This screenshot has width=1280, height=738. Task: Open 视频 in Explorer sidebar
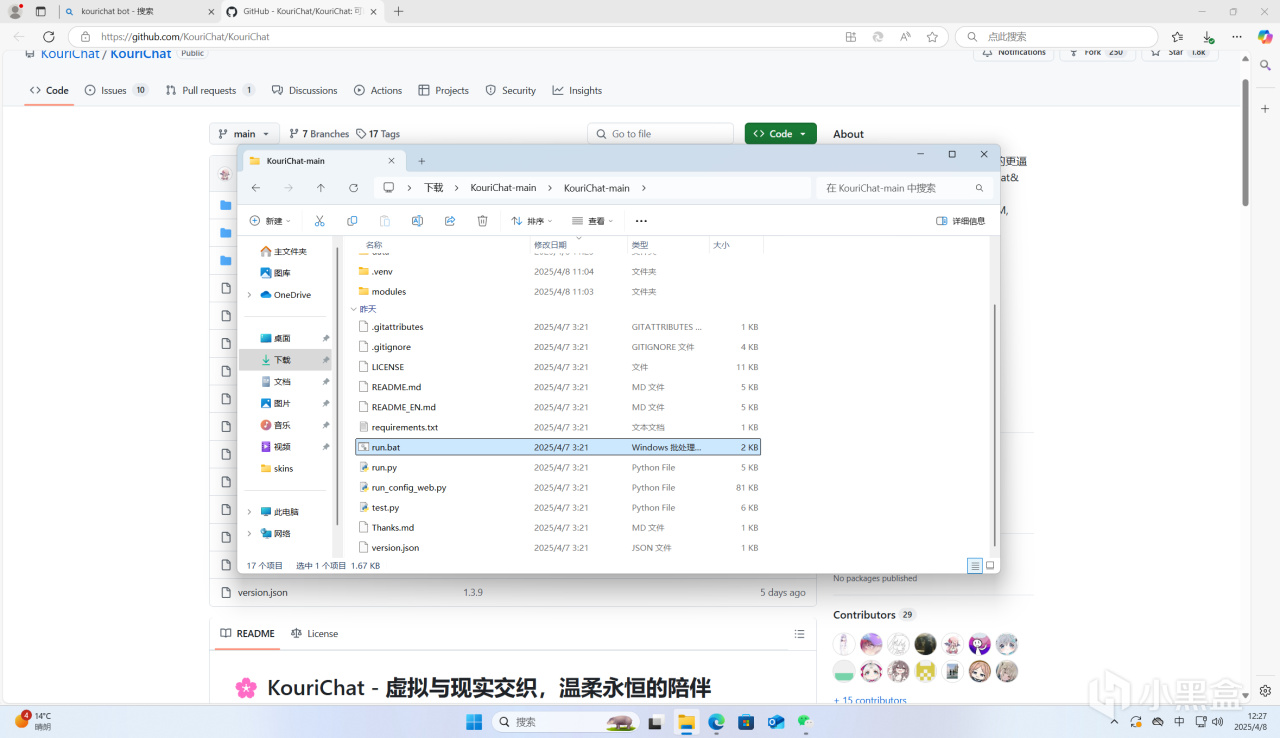(x=275, y=447)
